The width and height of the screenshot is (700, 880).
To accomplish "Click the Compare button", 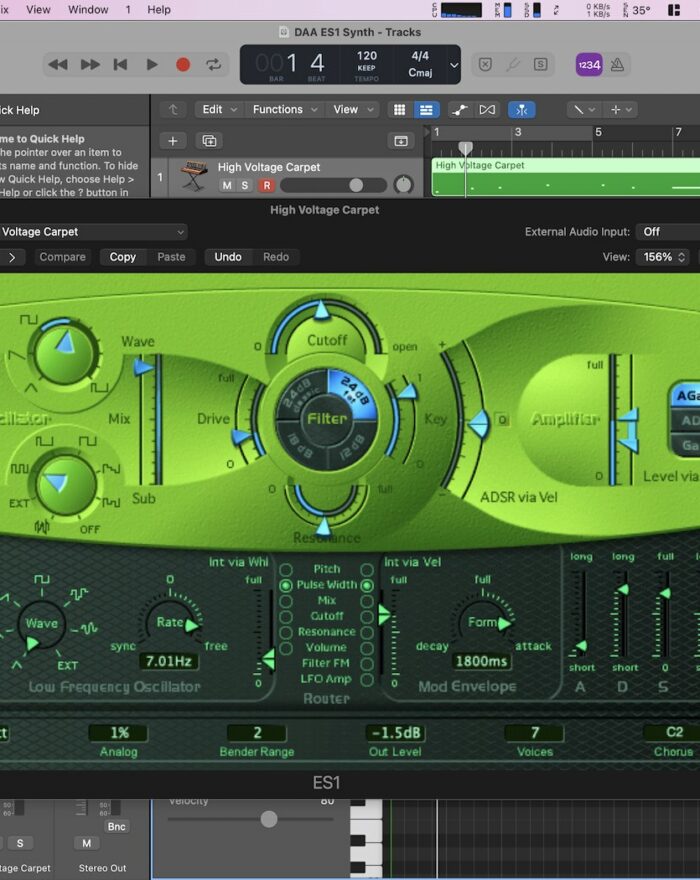I will coord(62,257).
